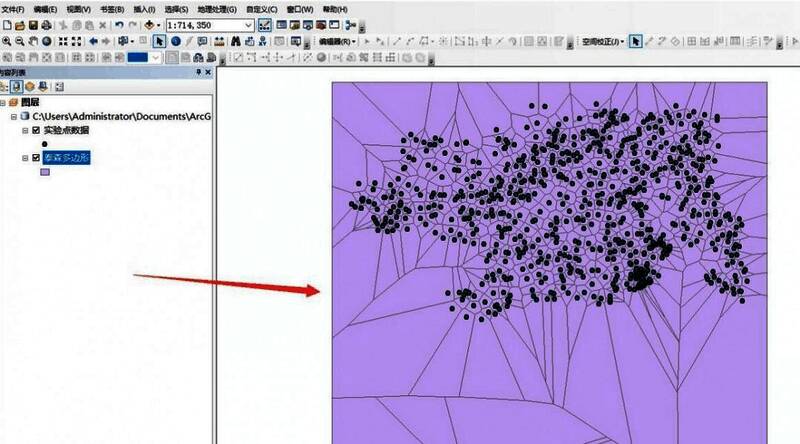Click the purple 泰森多边形 symbol swatch
This screenshot has width=800, height=444.
[x=46, y=172]
